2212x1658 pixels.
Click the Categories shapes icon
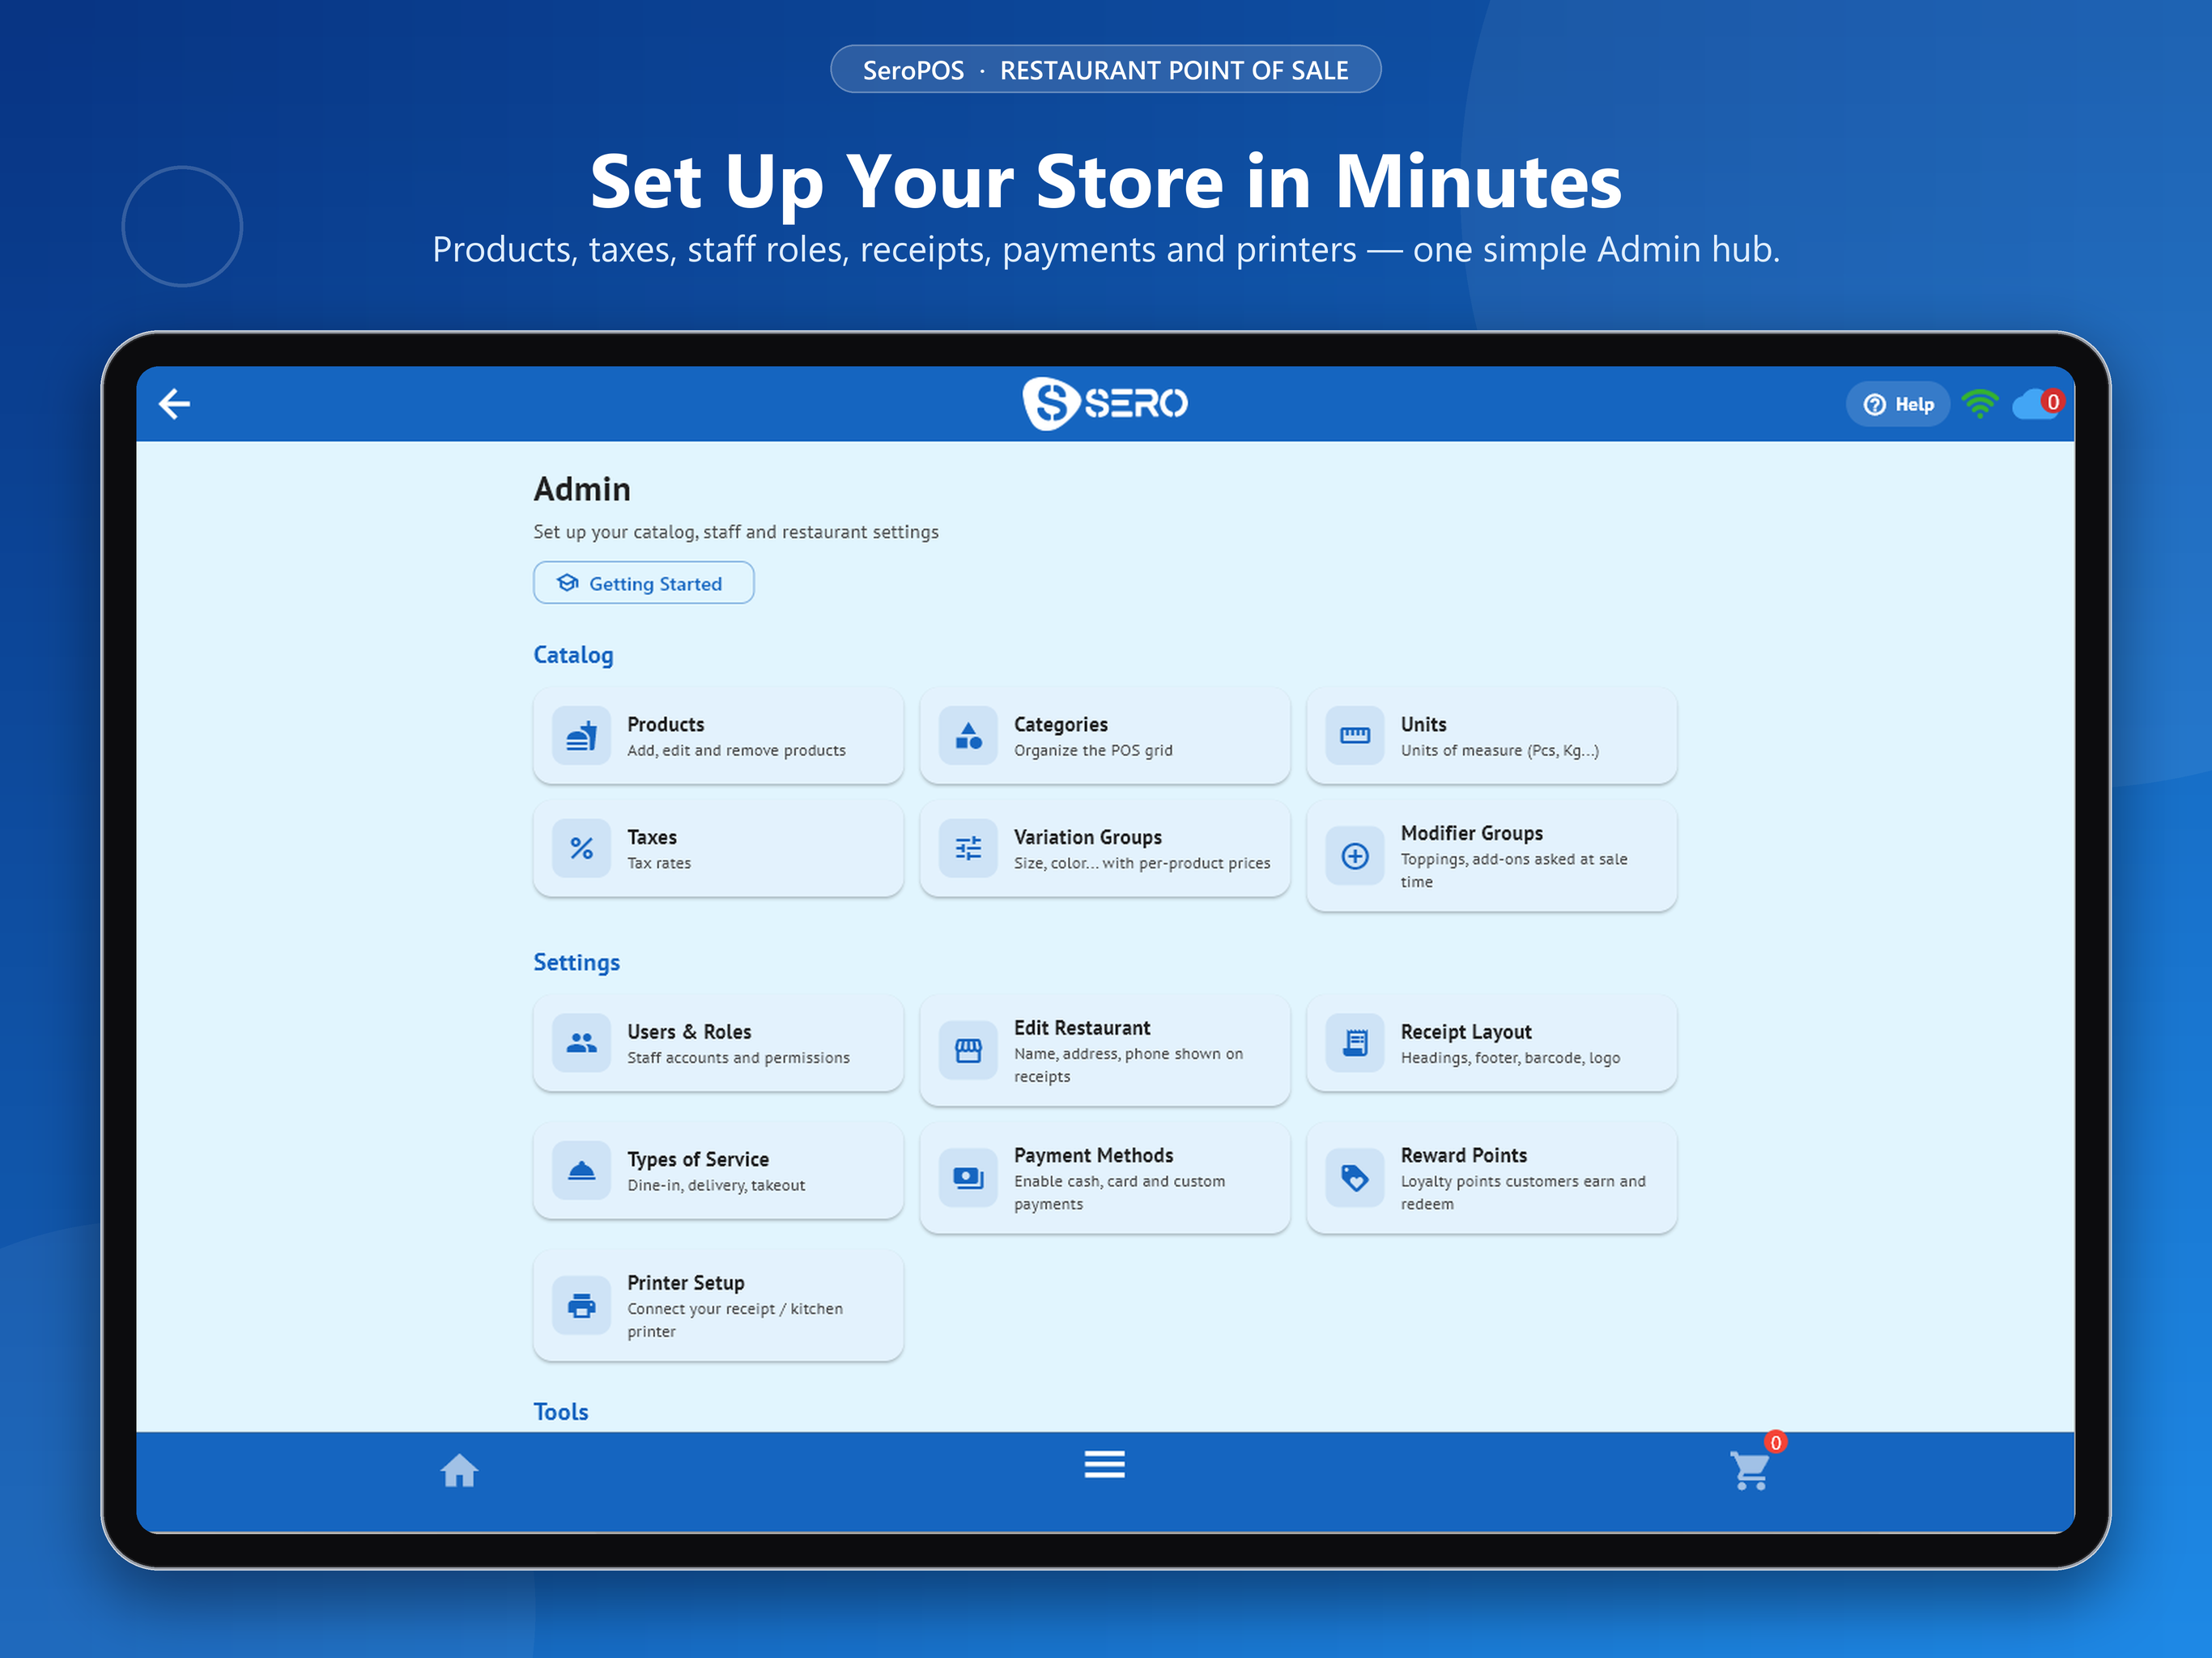click(x=968, y=736)
